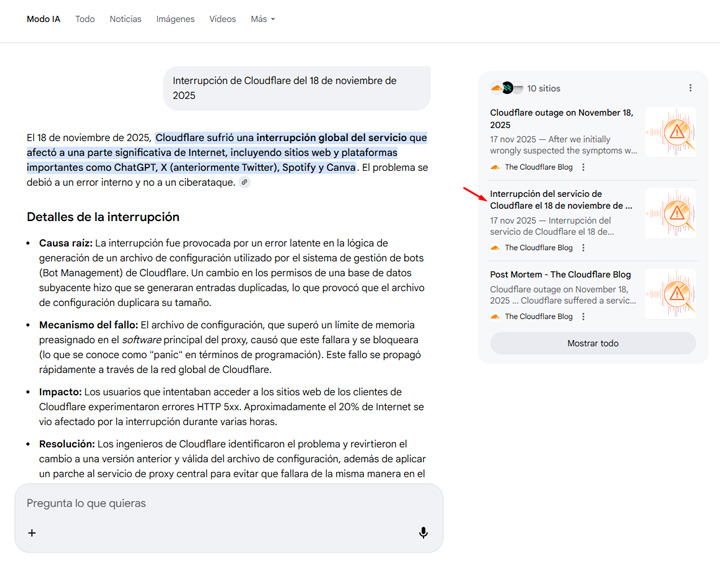
Task: Click the source link icon after the summary paragraph
Action: (x=245, y=183)
